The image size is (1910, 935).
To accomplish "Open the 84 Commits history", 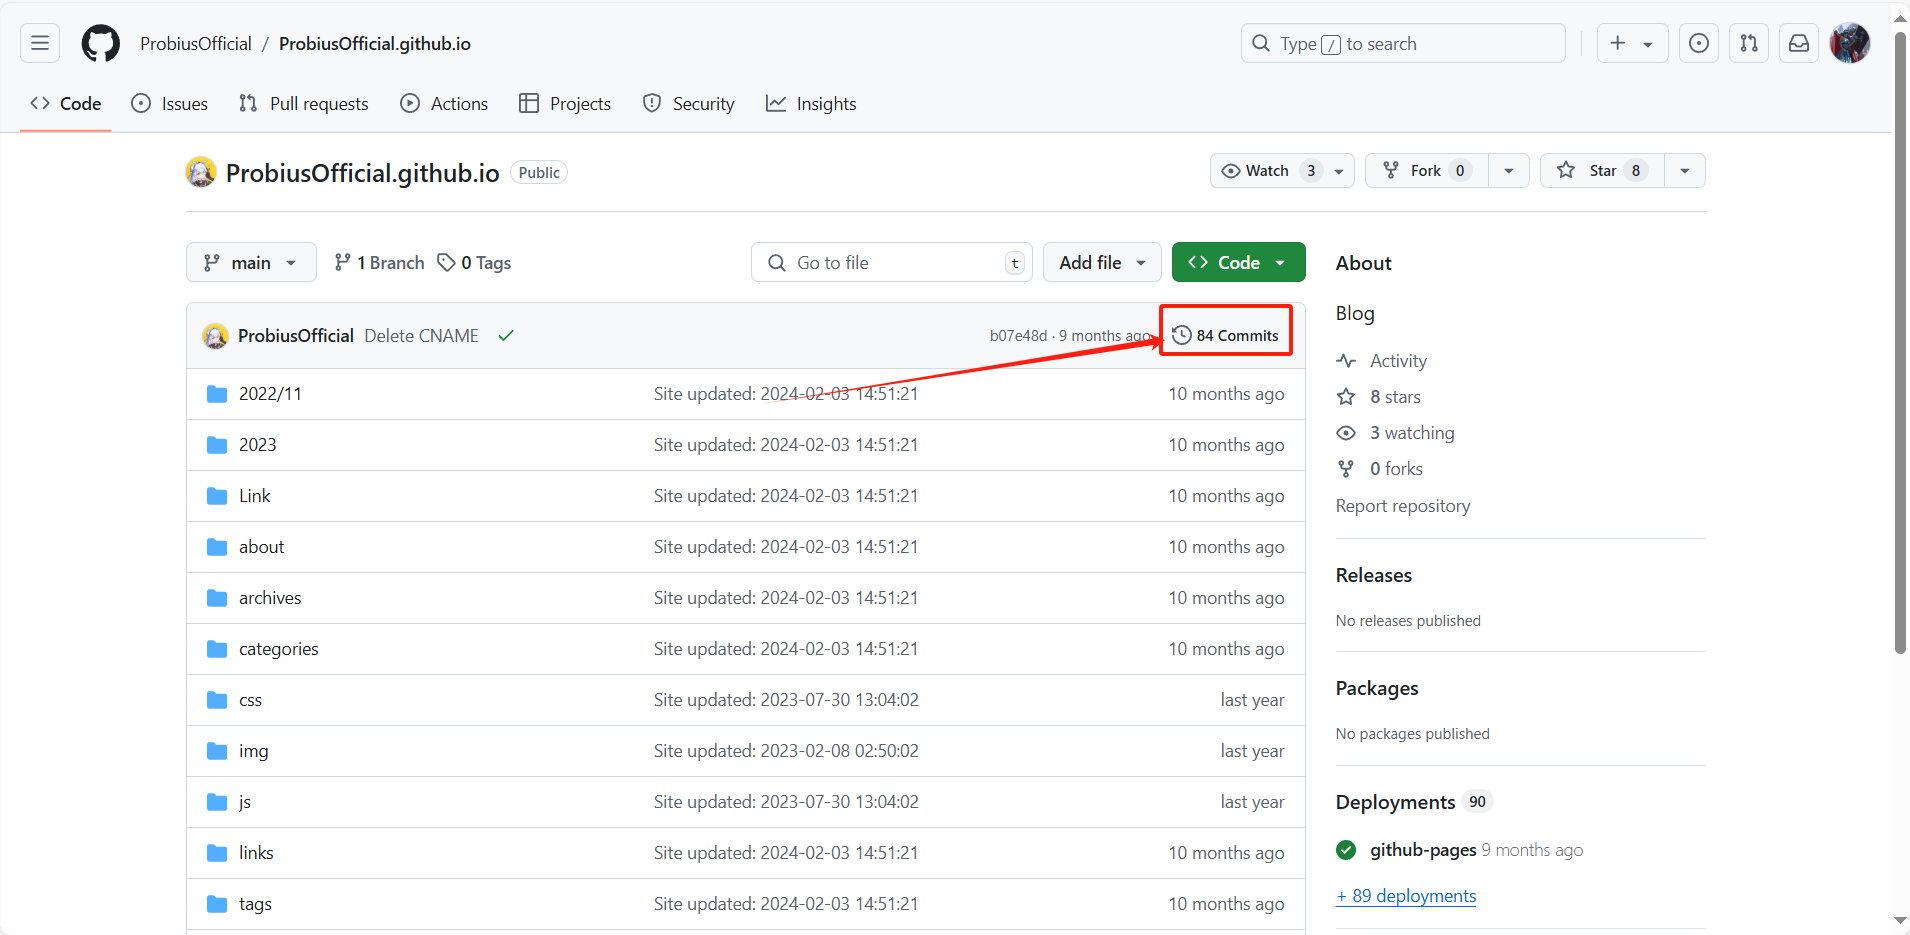I will click(1226, 335).
